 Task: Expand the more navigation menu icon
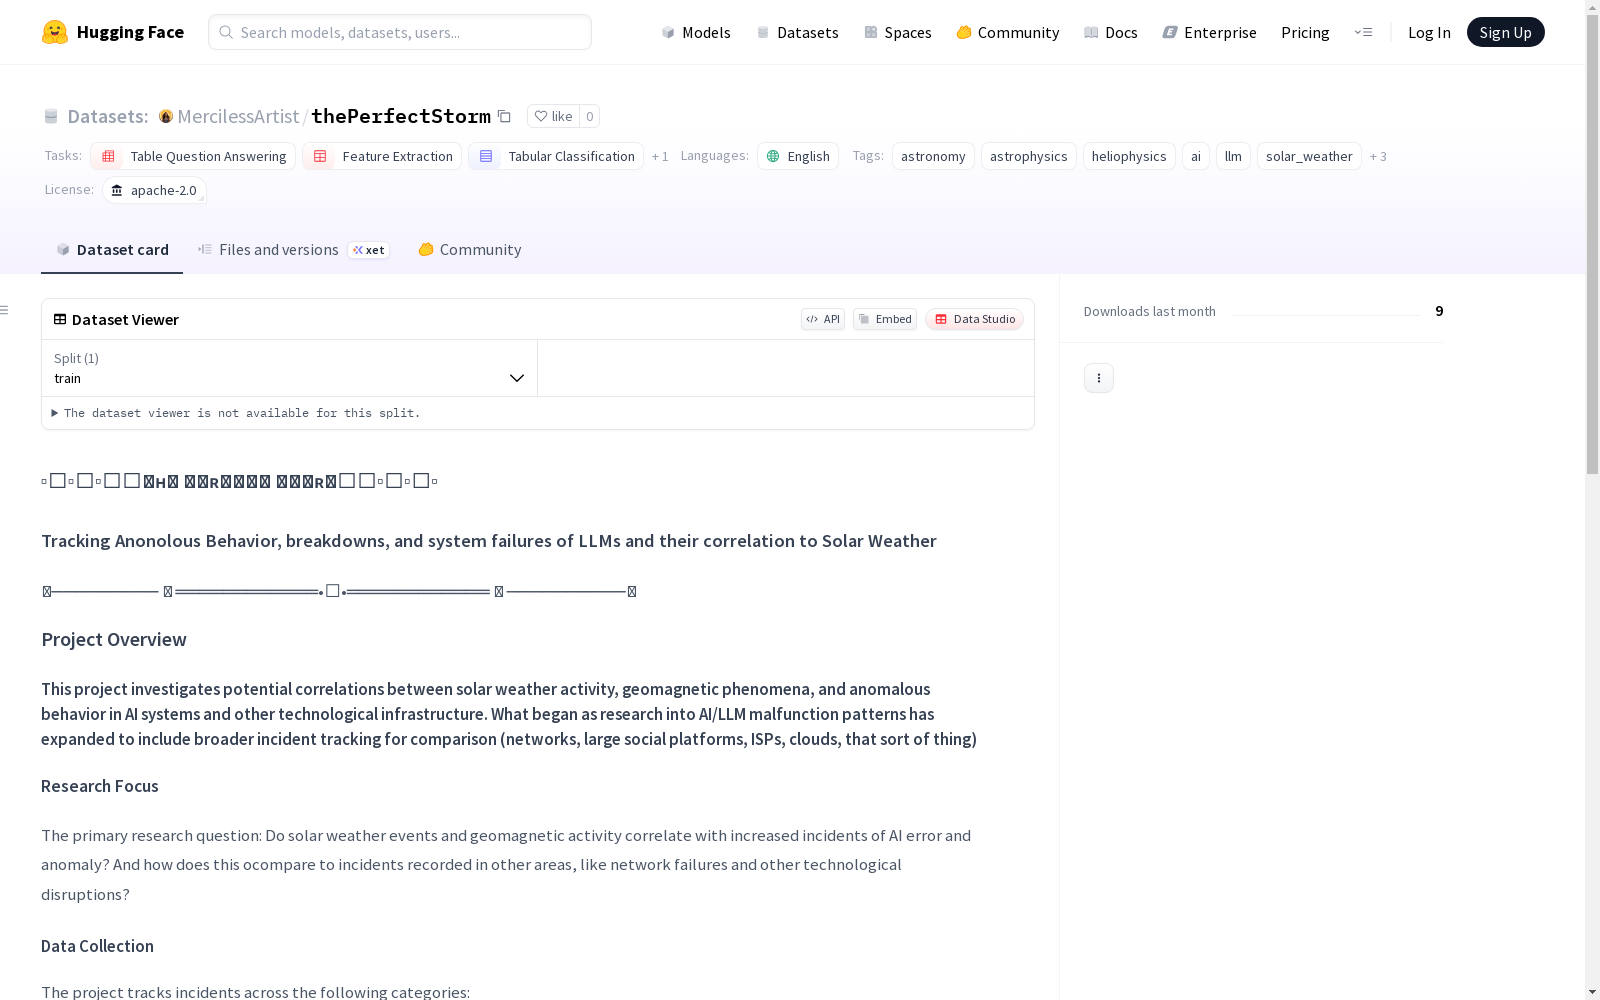click(1363, 32)
